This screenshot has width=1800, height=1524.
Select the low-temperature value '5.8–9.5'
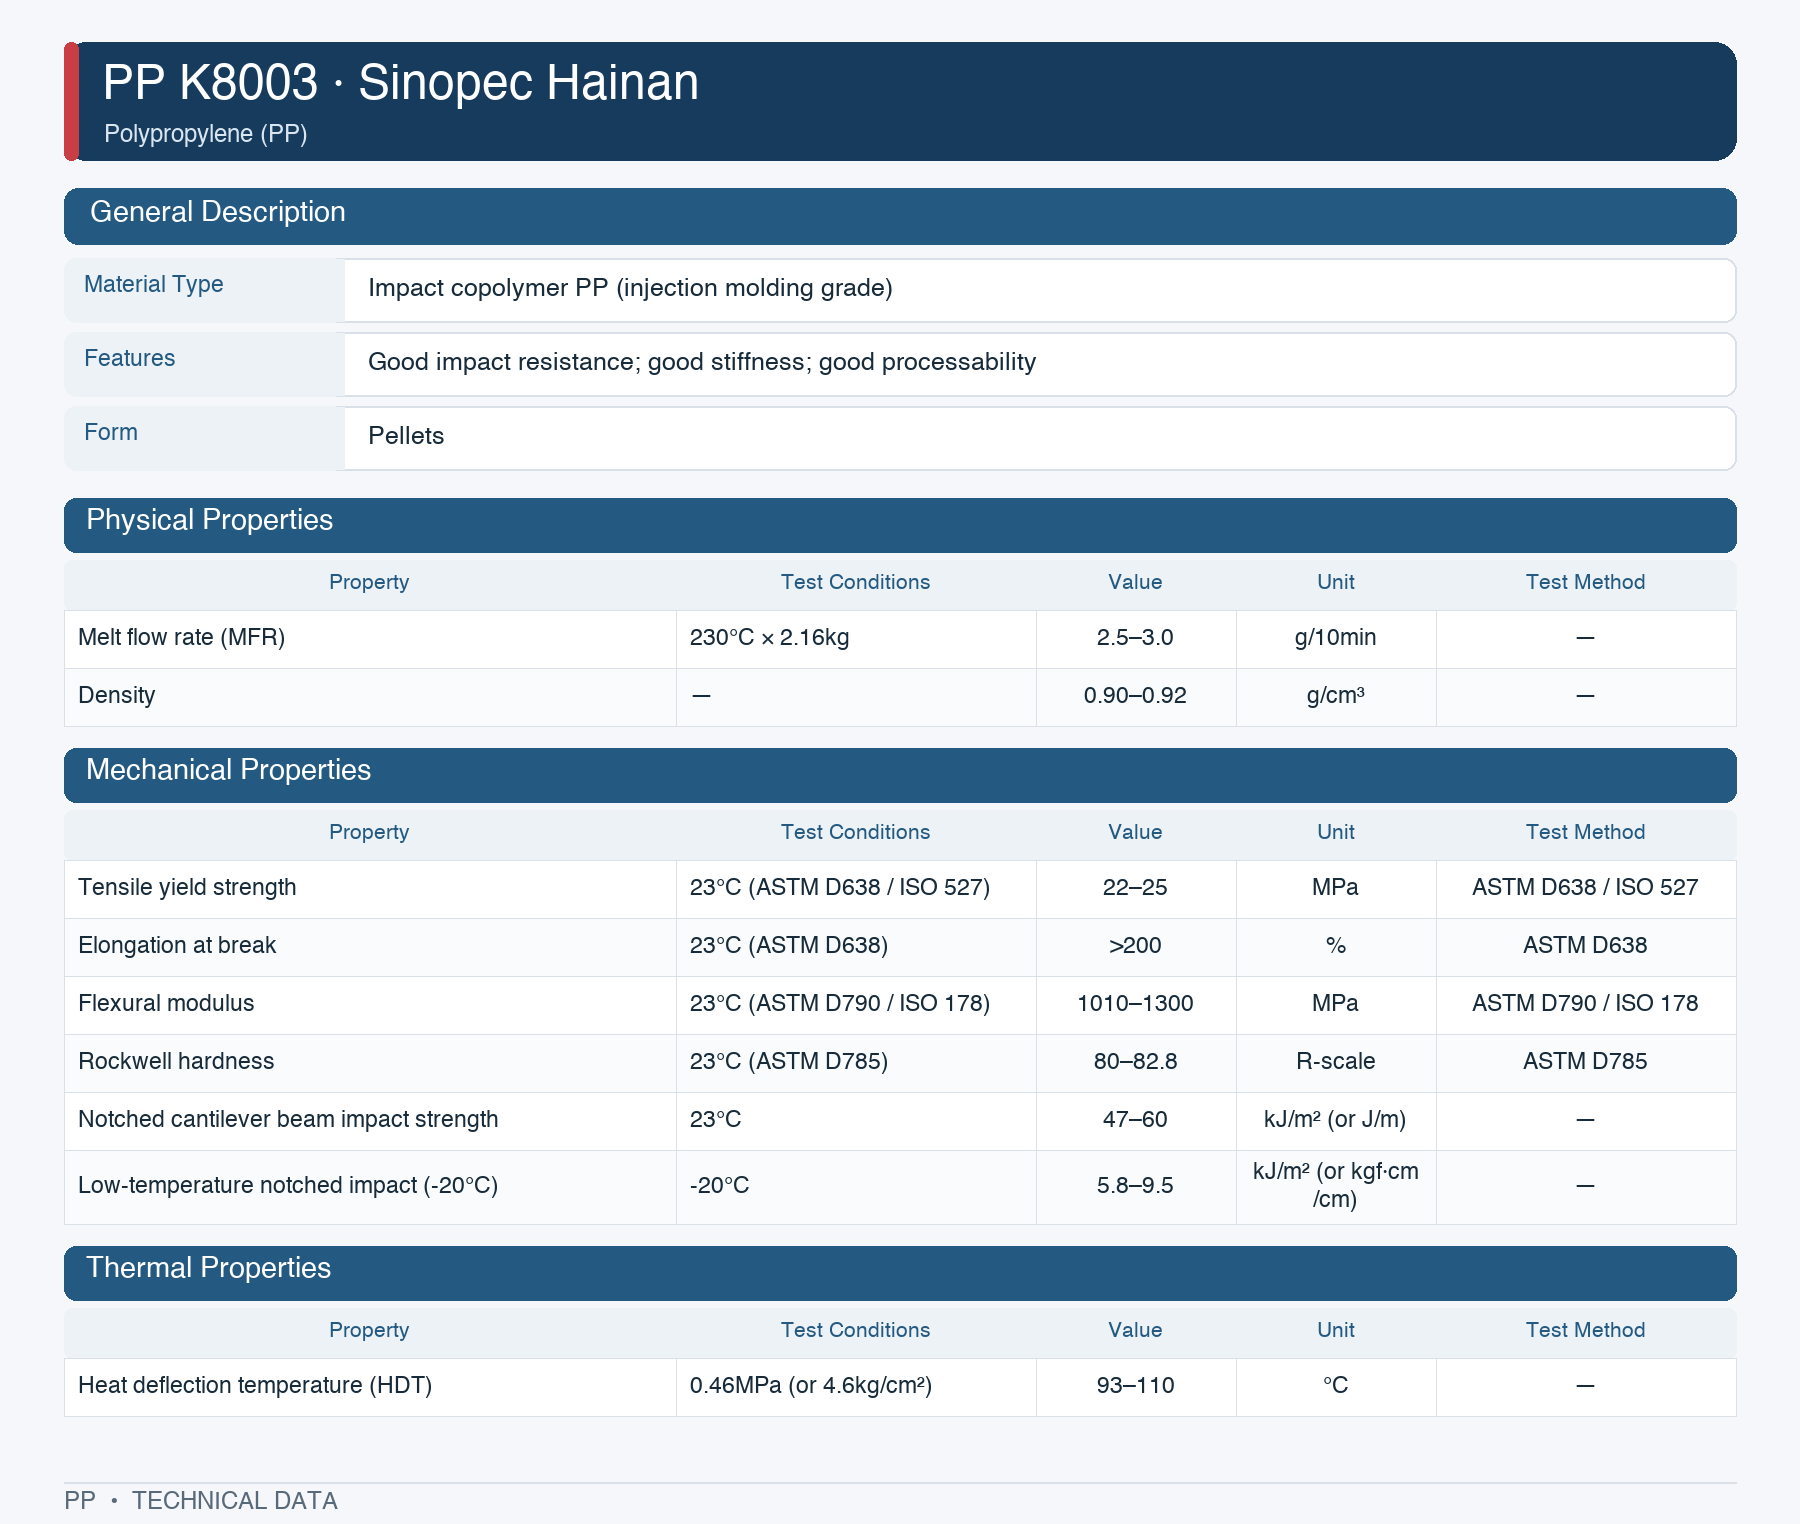click(1135, 1185)
